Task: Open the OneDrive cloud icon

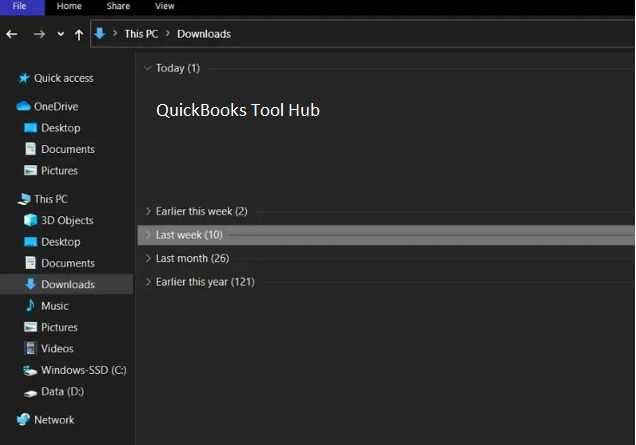Action: tap(23, 106)
